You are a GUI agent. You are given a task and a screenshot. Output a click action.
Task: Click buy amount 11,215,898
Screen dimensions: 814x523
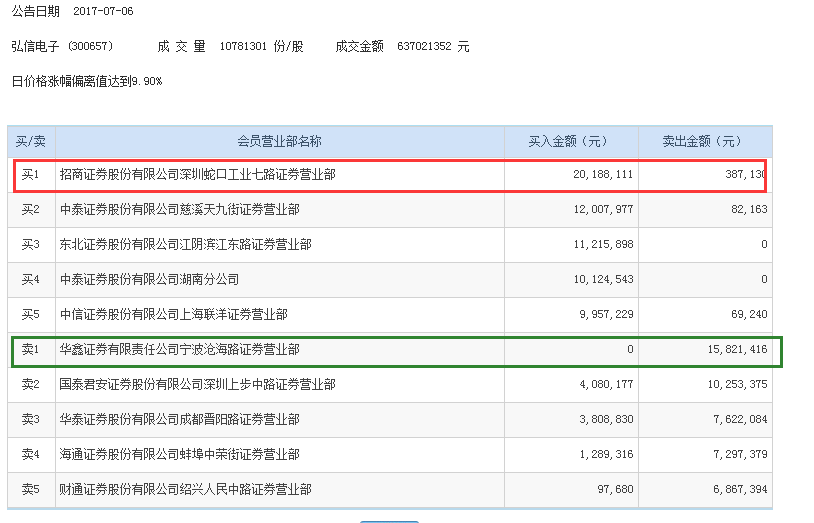[603, 244]
